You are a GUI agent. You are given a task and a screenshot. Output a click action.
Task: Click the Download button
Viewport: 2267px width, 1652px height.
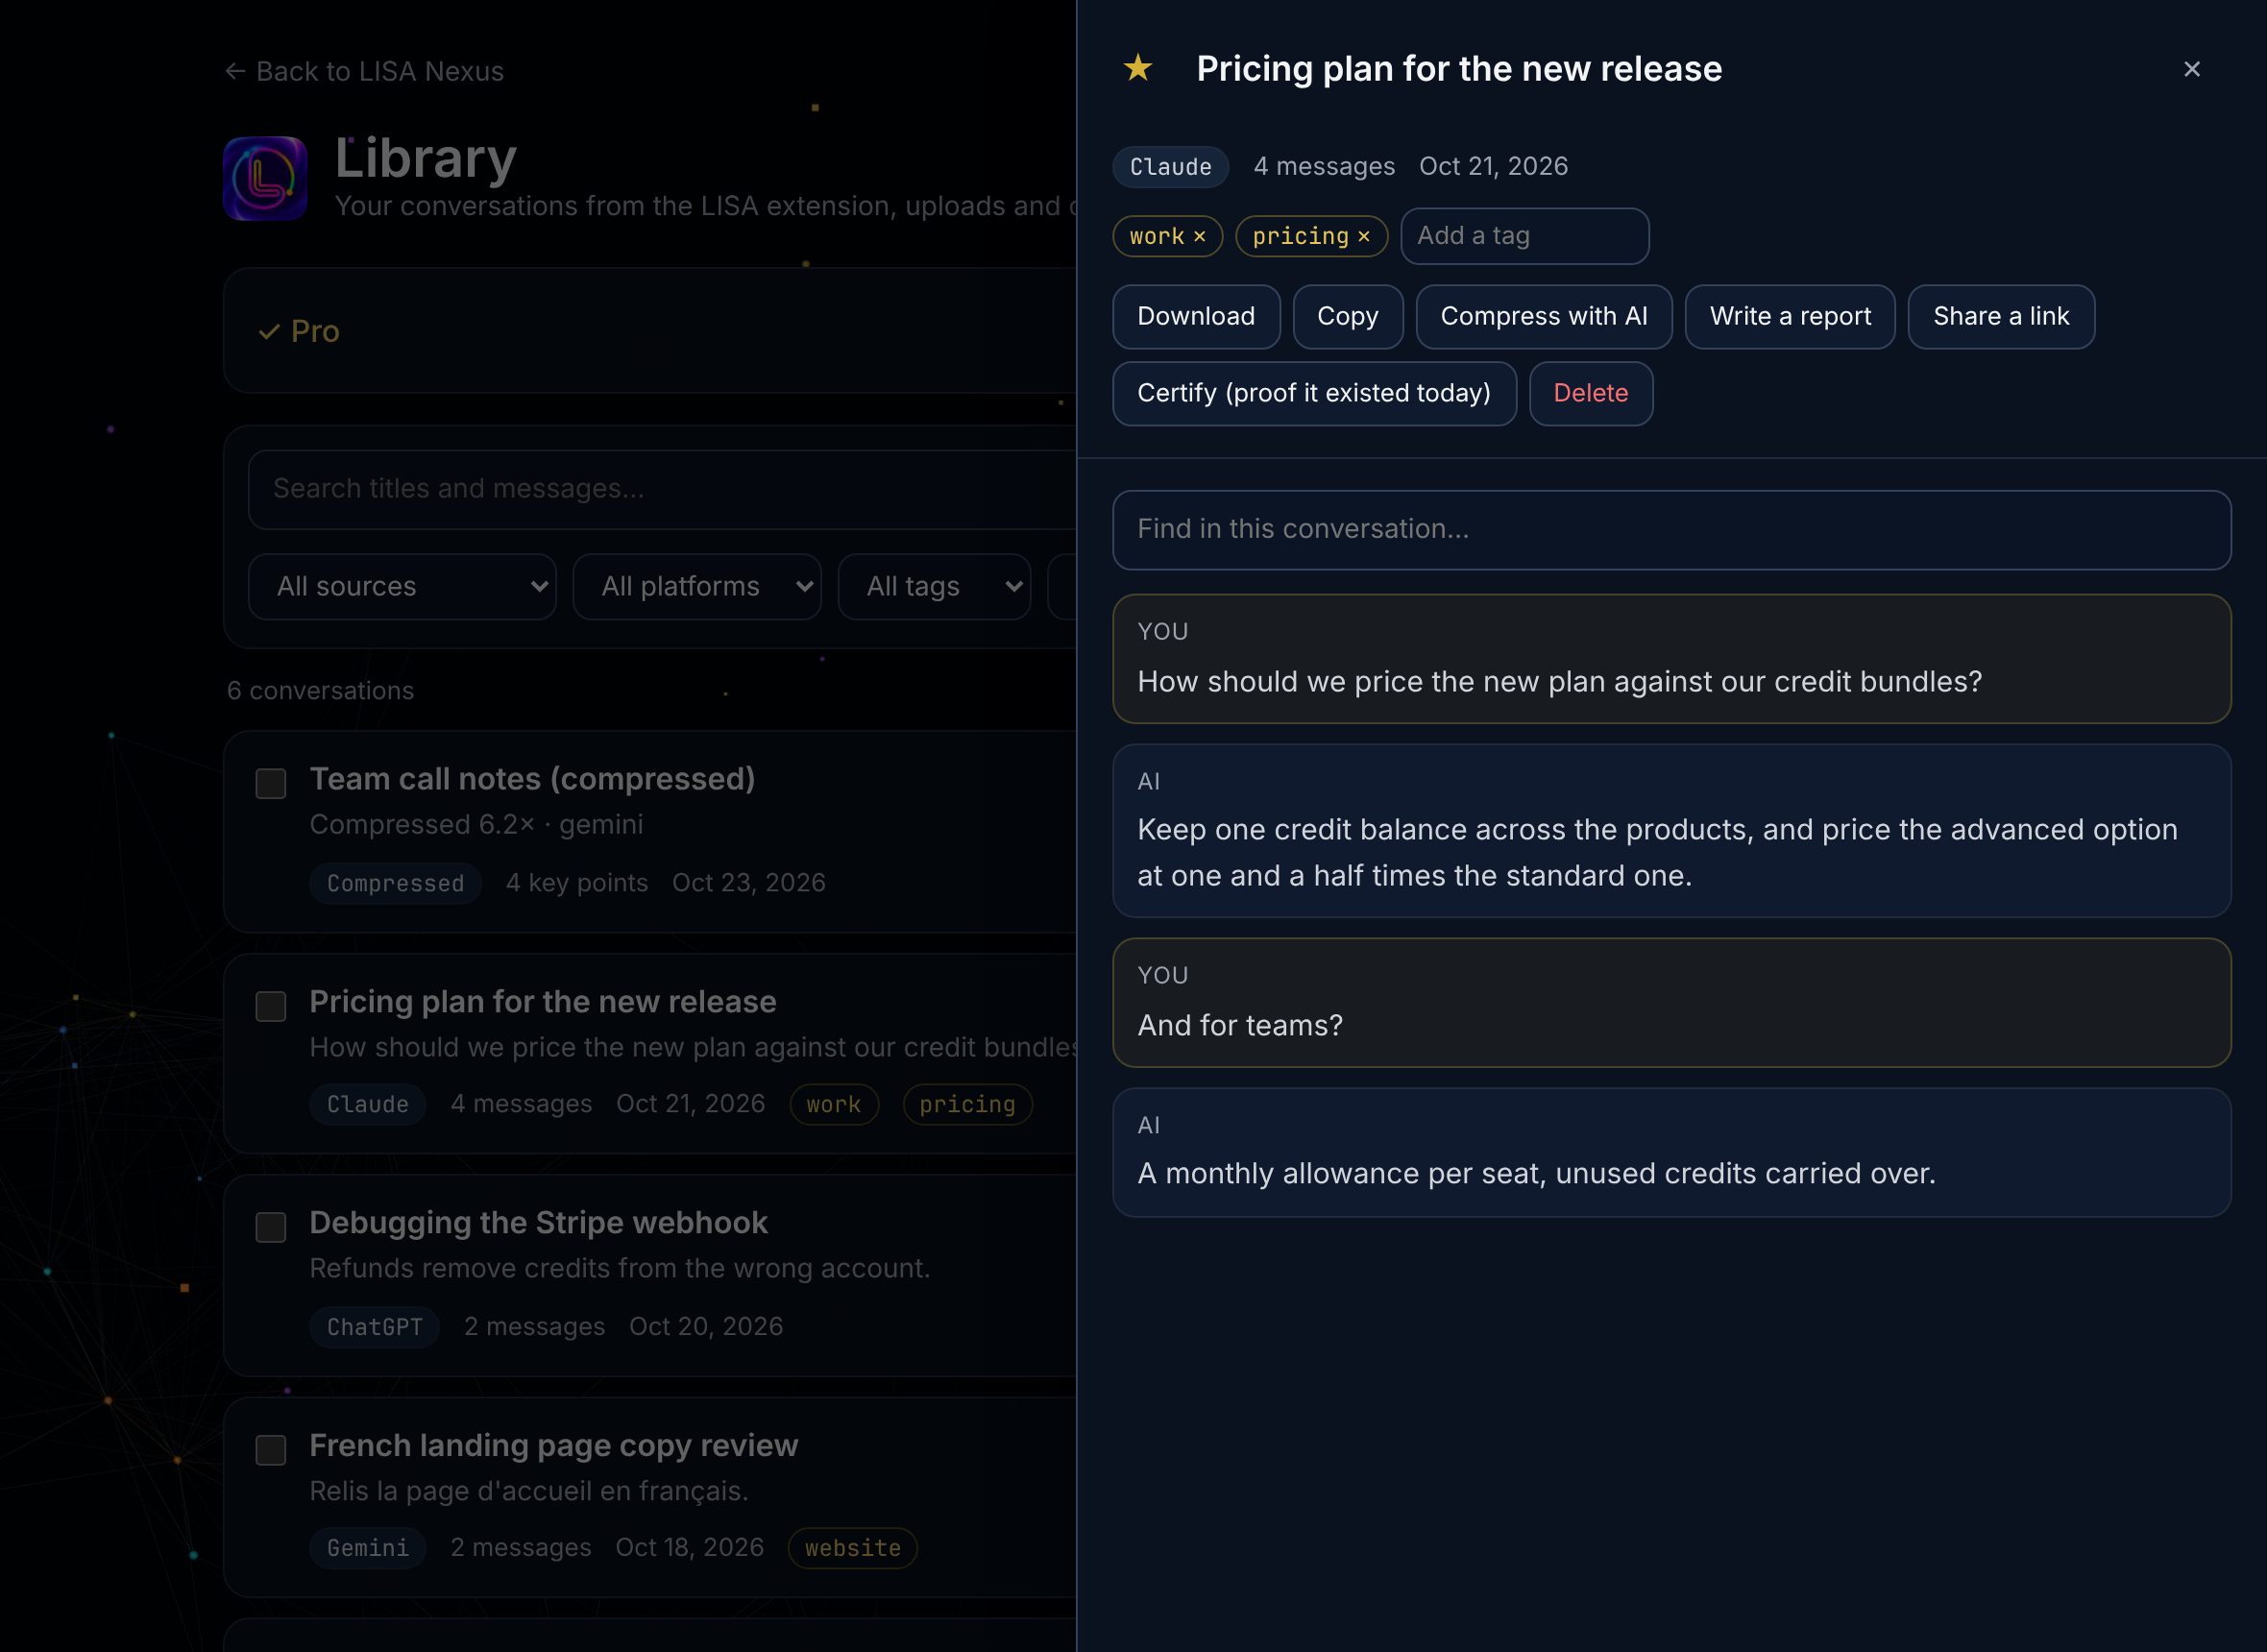(1196, 317)
